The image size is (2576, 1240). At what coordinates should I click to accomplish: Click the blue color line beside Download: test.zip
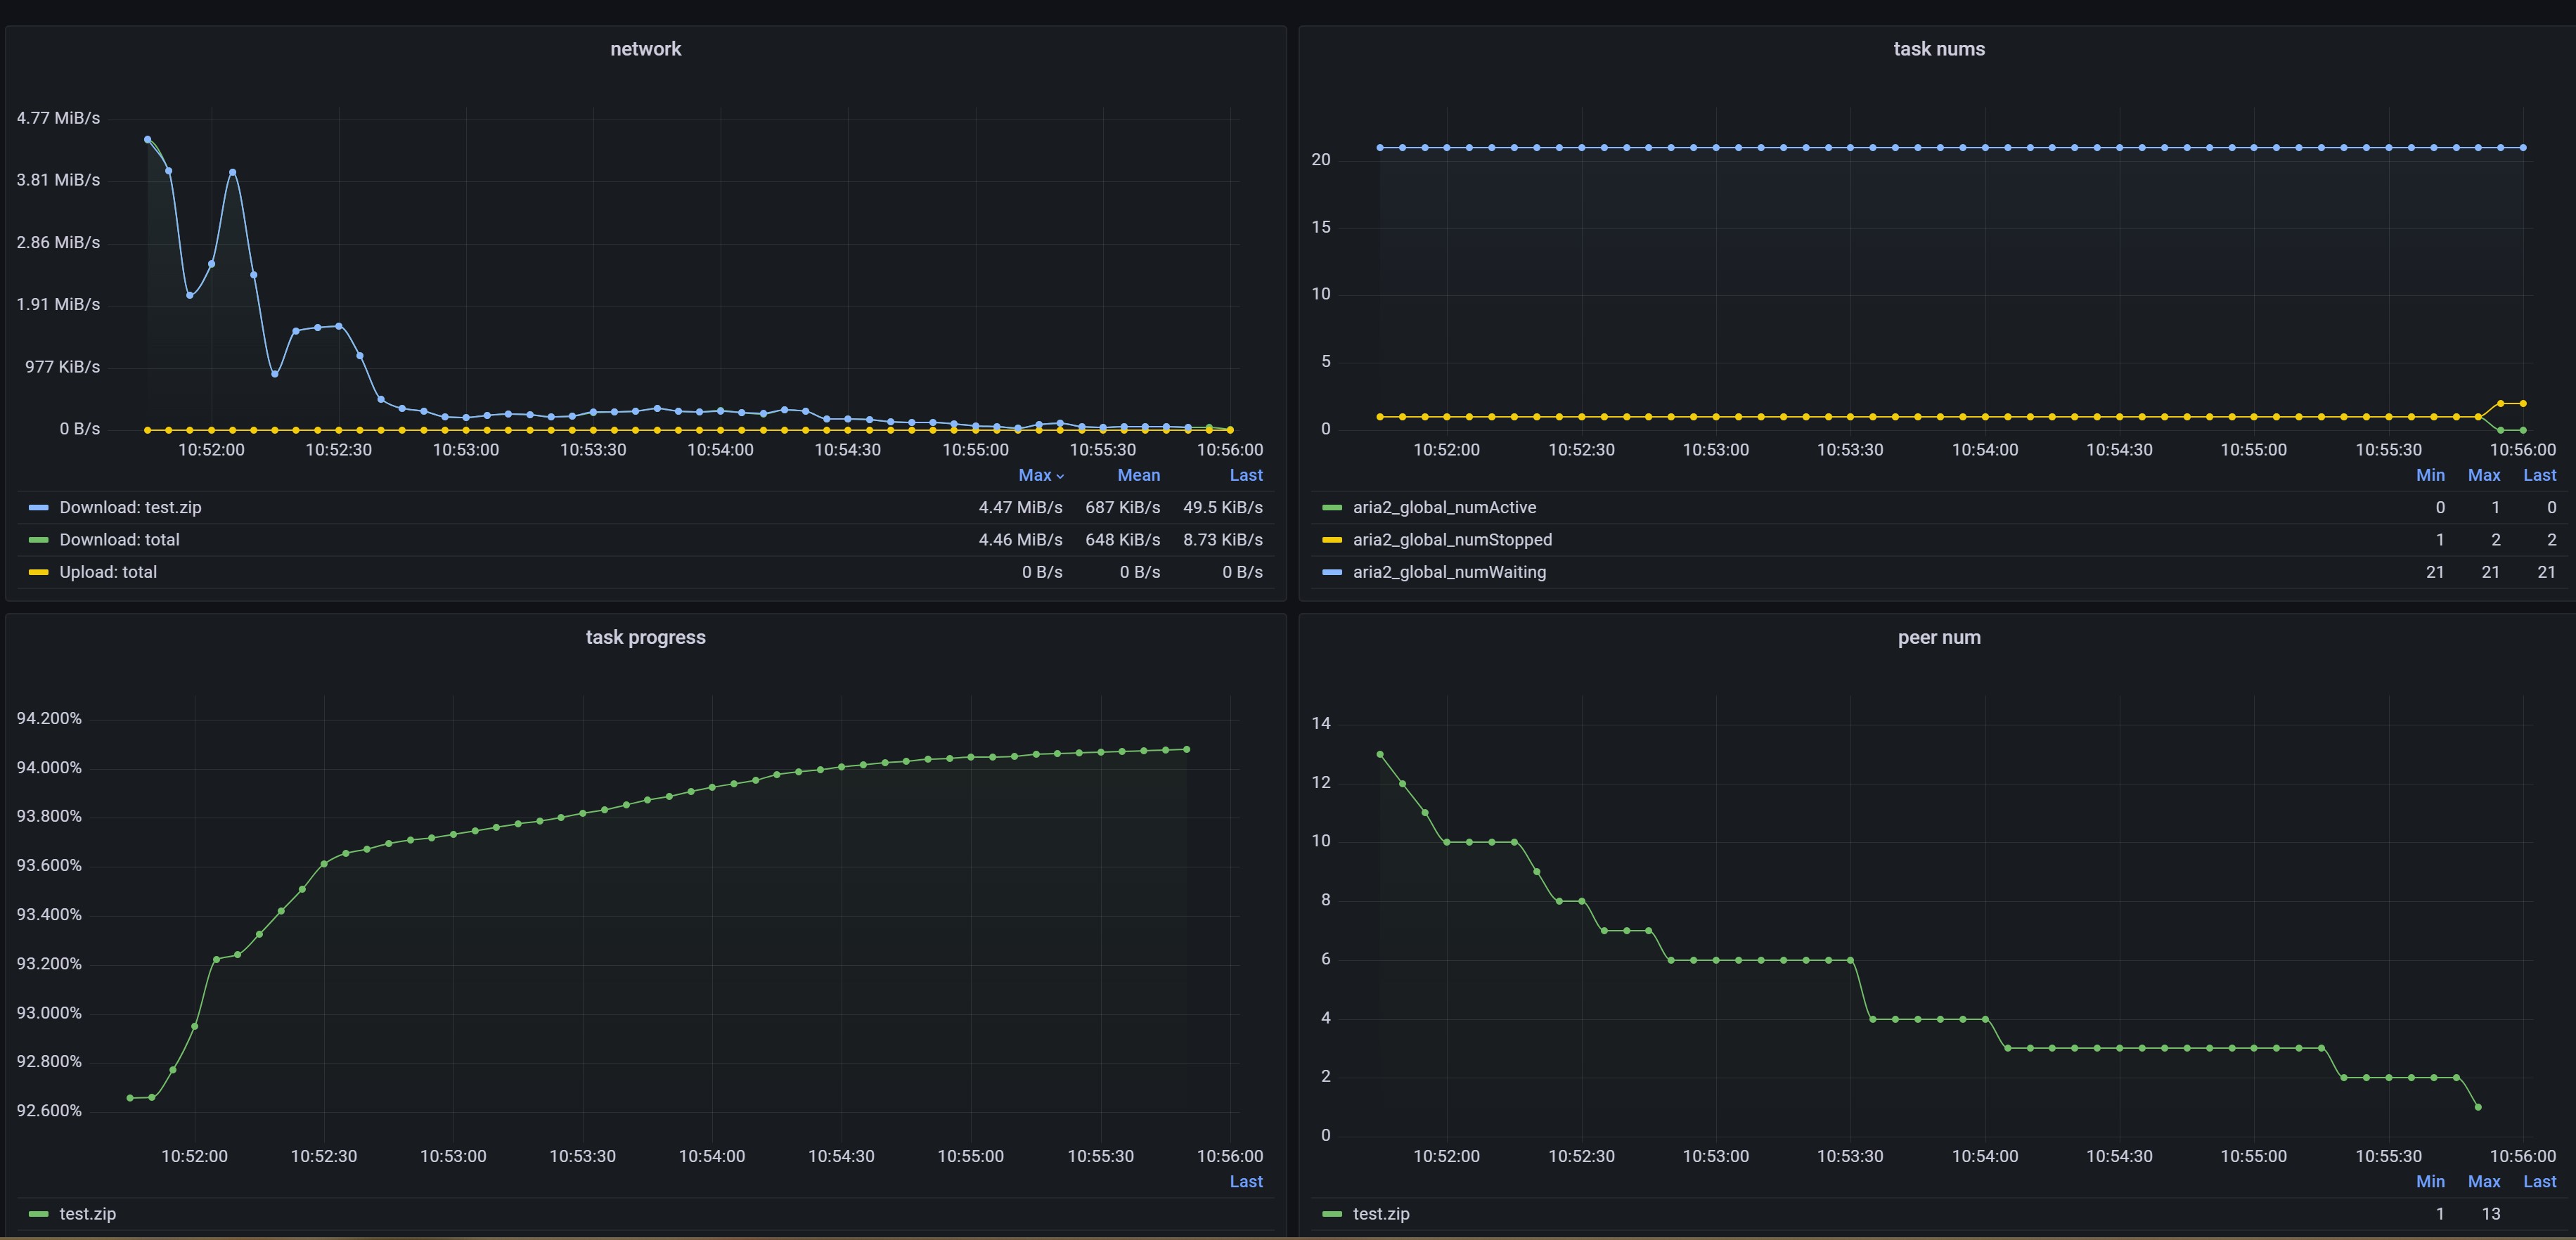tap(39, 507)
